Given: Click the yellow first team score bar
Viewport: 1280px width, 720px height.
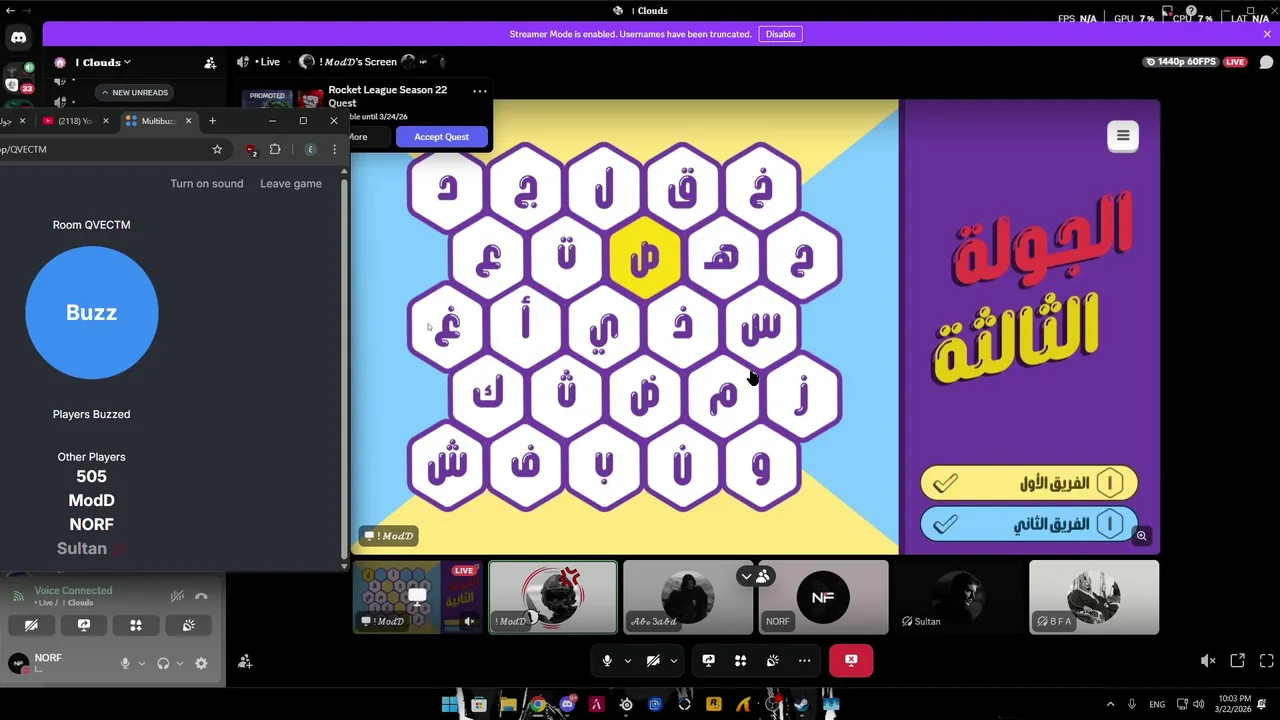Looking at the screenshot, I should [x=1029, y=484].
